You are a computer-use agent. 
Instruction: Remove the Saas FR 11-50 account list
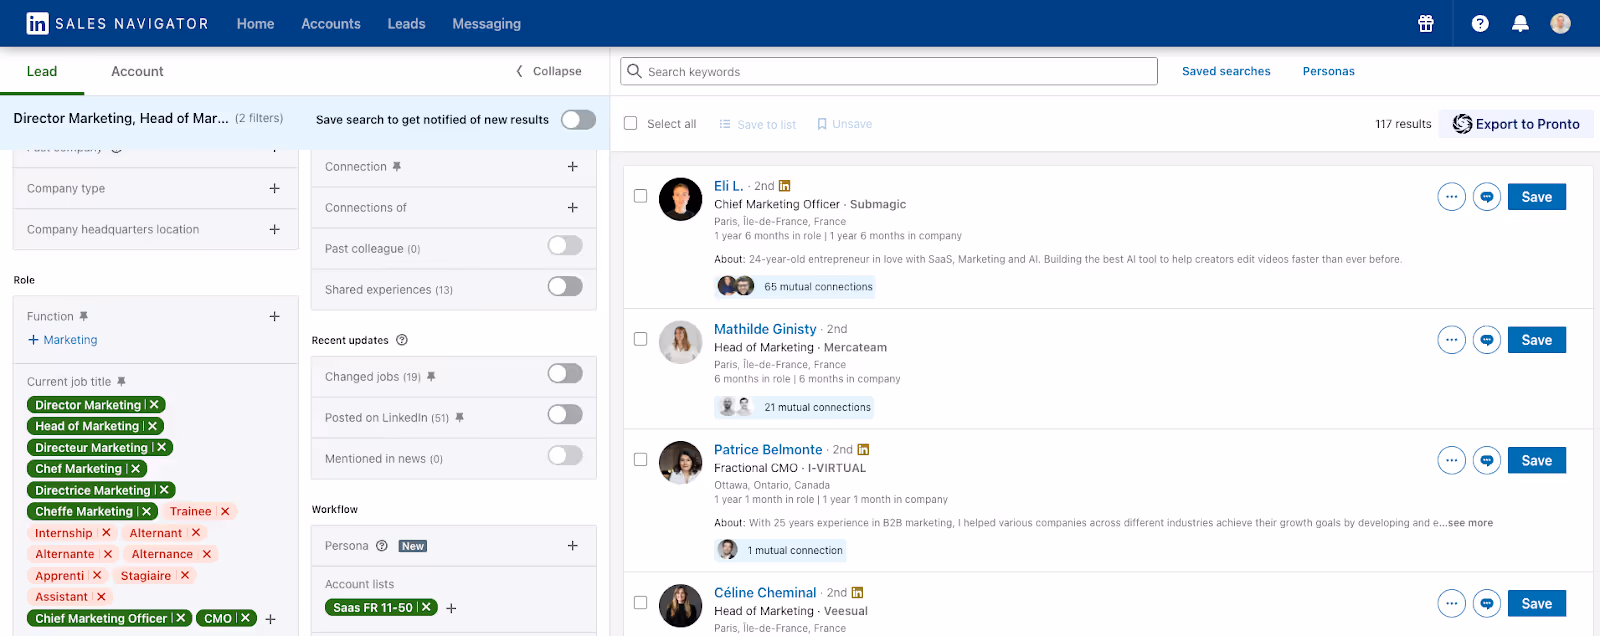point(426,607)
